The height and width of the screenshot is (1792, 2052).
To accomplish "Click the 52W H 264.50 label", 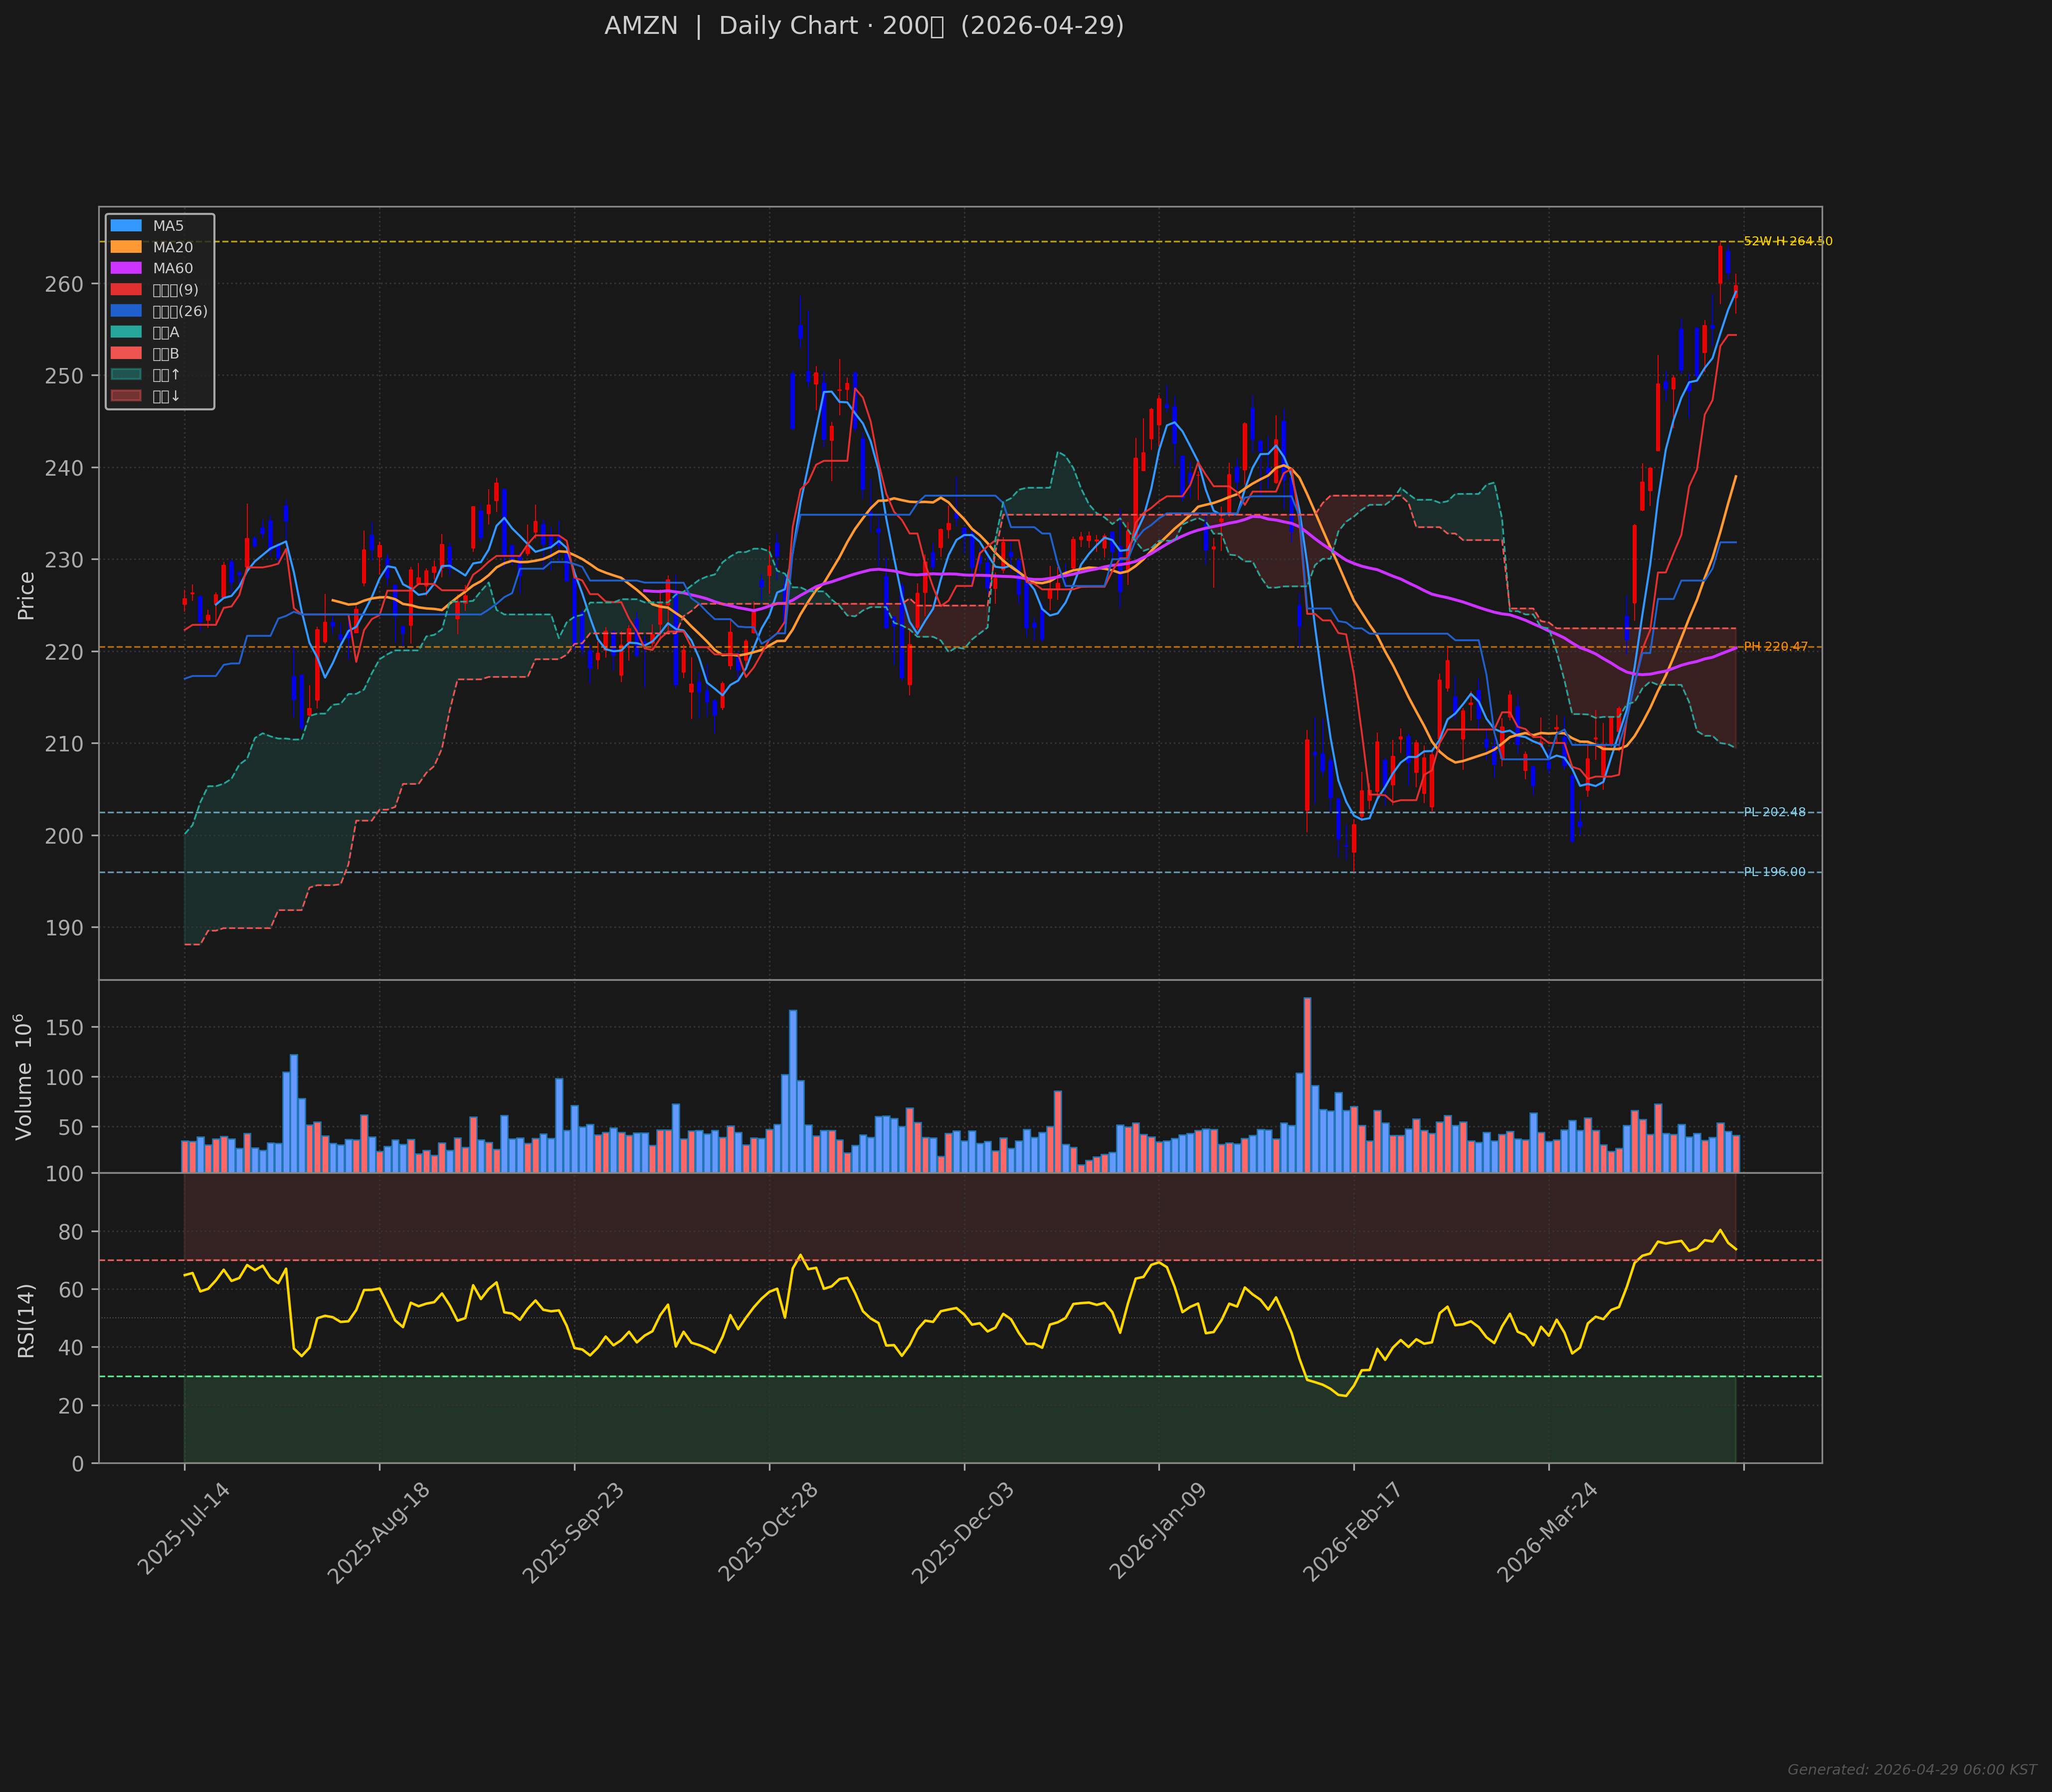I will [x=1788, y=241].
